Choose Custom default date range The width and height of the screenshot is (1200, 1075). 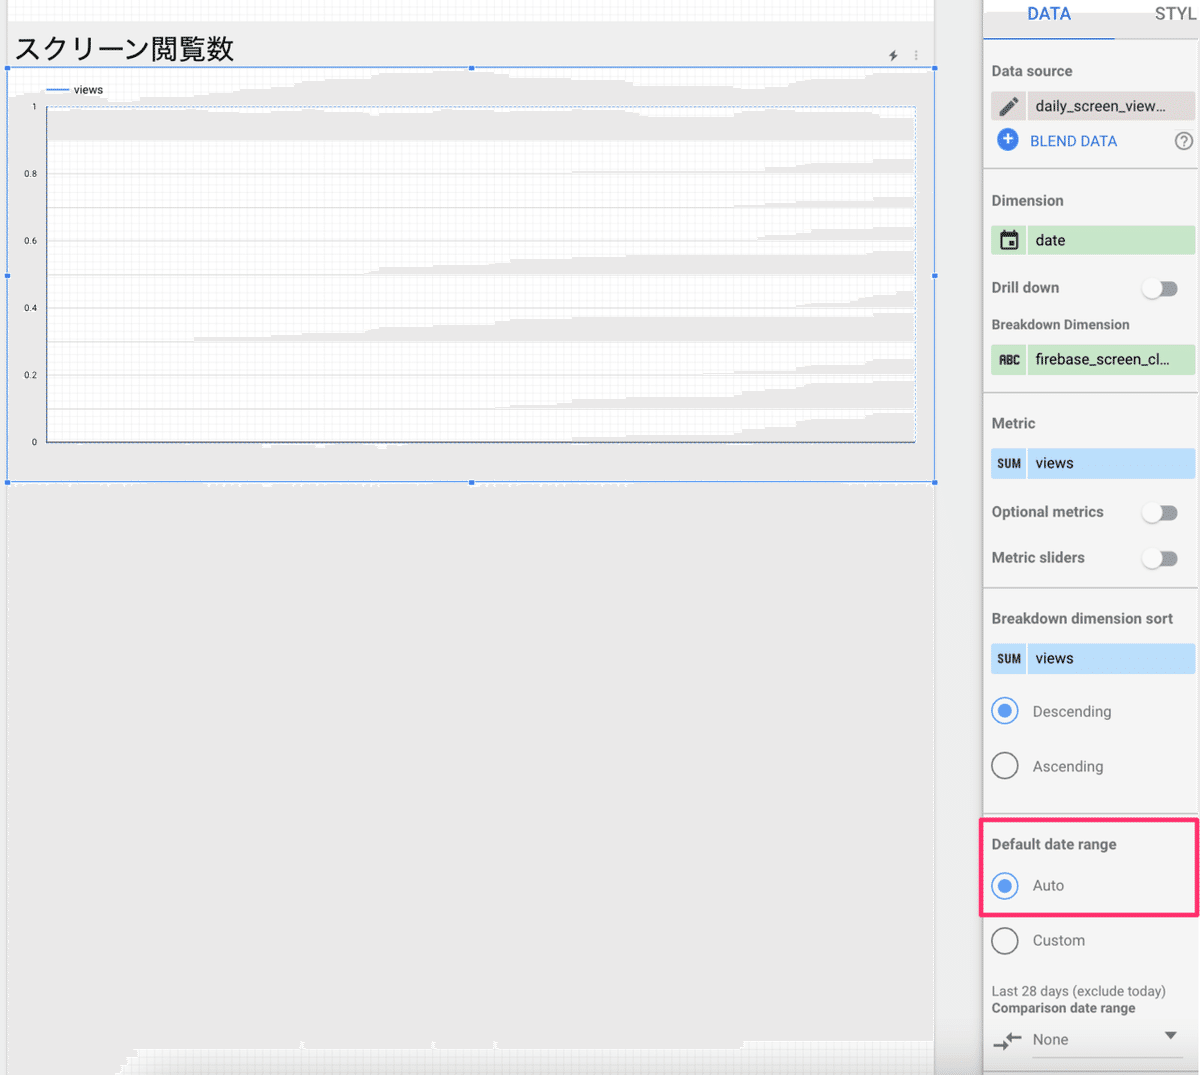[1005, 940]
